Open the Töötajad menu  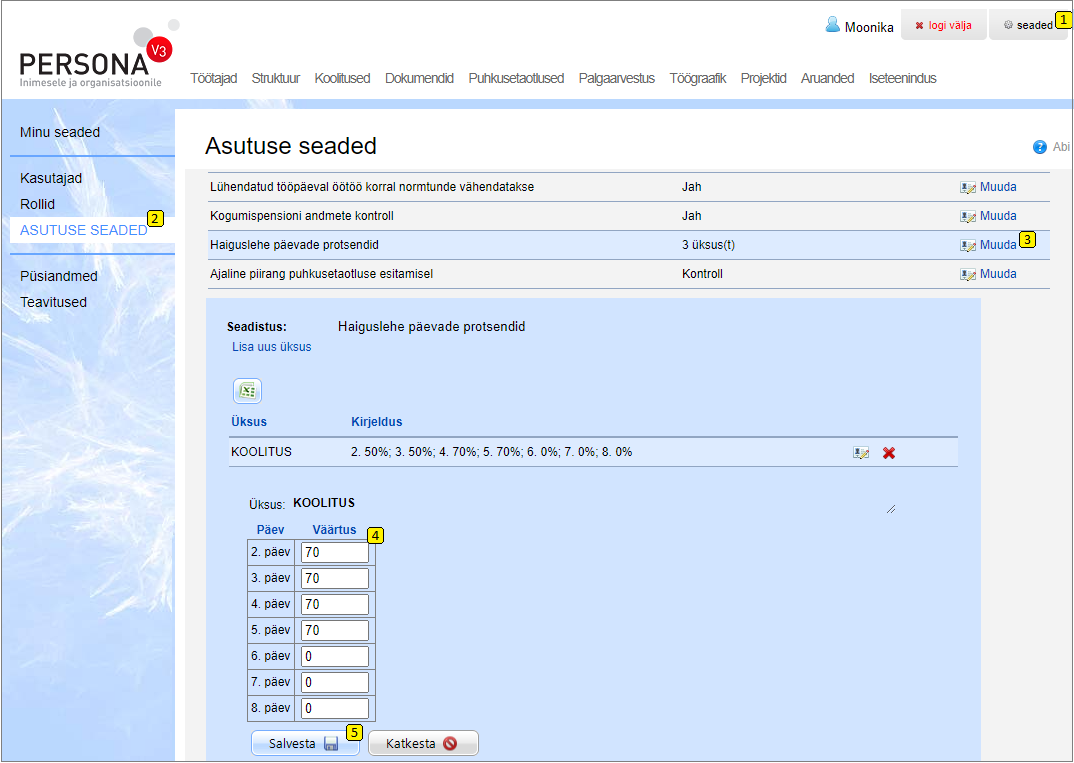pos(213,78)
